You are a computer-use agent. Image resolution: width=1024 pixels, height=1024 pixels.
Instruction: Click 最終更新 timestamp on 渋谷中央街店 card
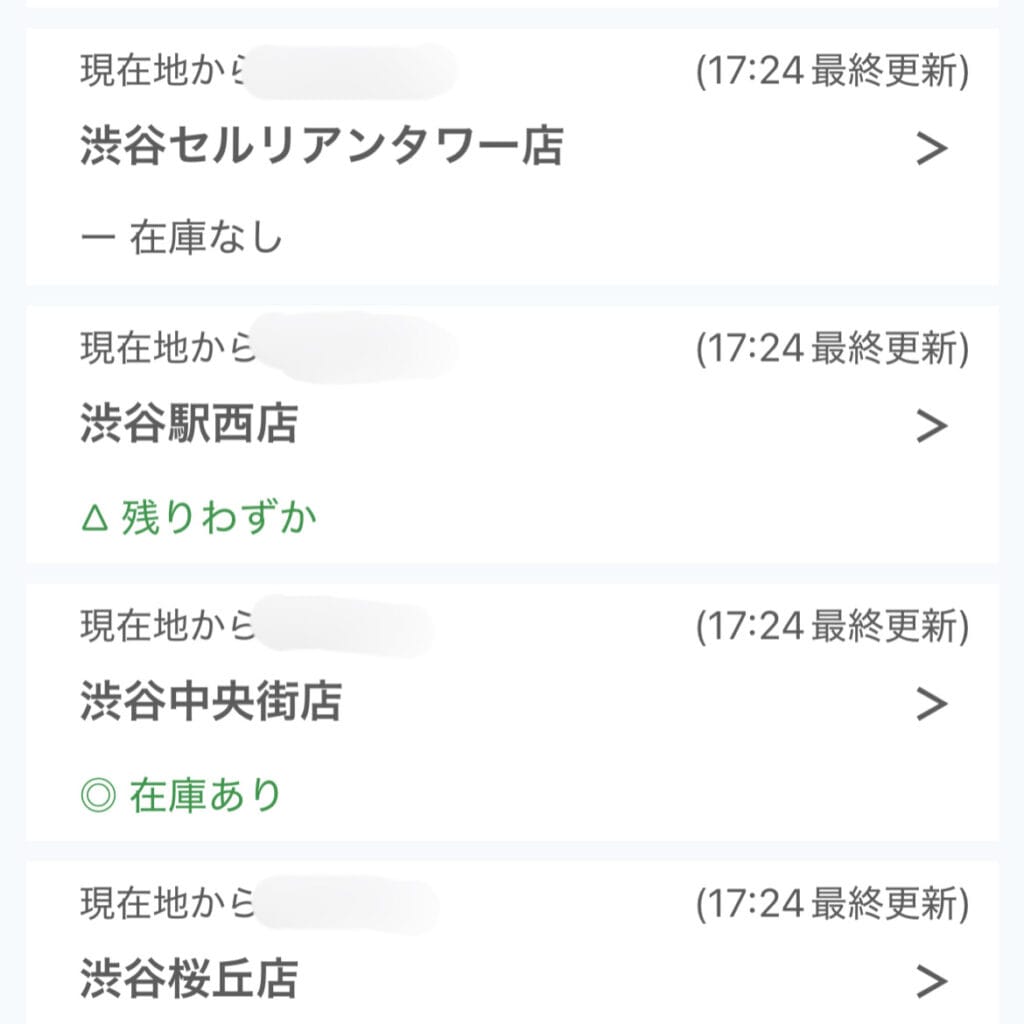832,627
